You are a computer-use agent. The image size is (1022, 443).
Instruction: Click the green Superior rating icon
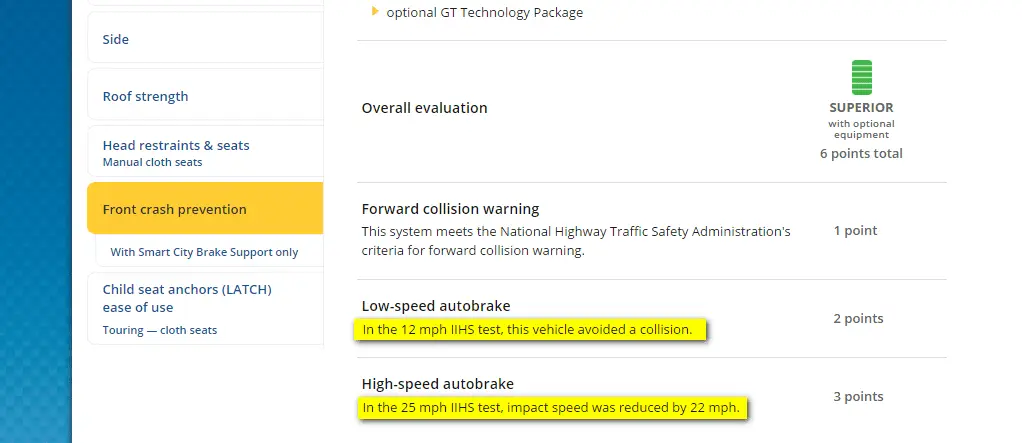coord(861,77)
